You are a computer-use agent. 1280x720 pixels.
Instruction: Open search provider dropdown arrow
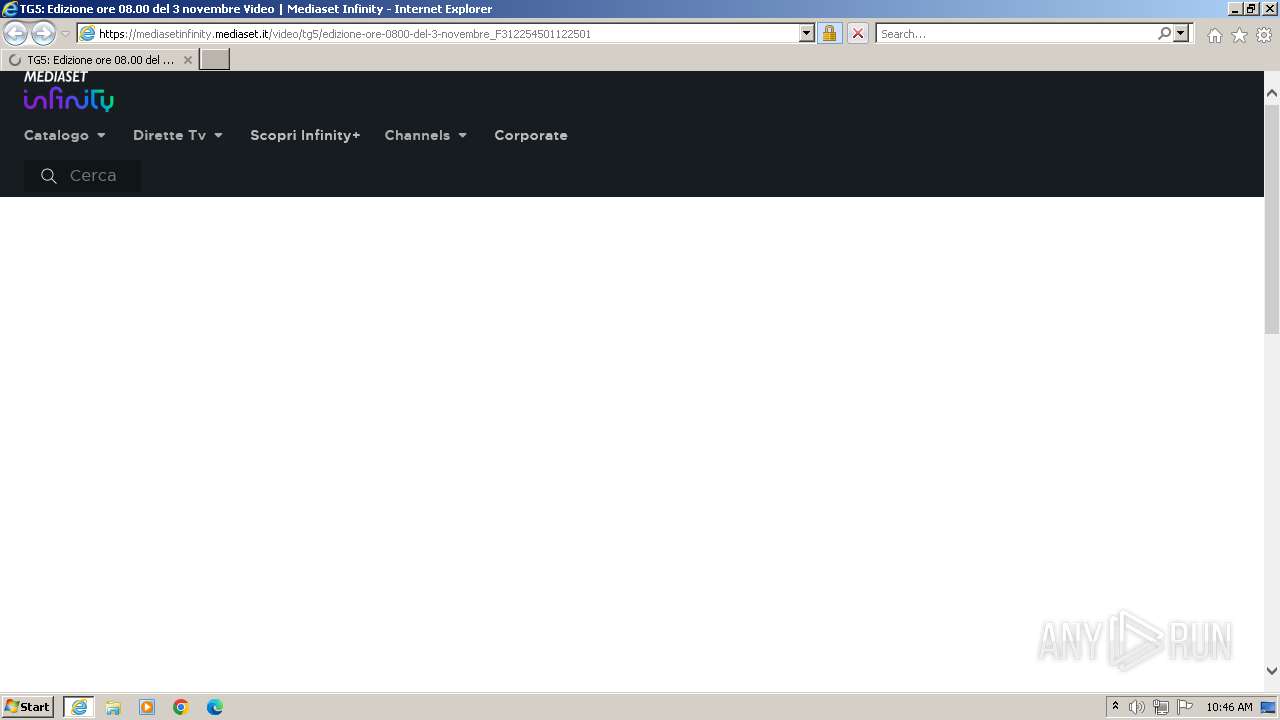coord(1181,33)
